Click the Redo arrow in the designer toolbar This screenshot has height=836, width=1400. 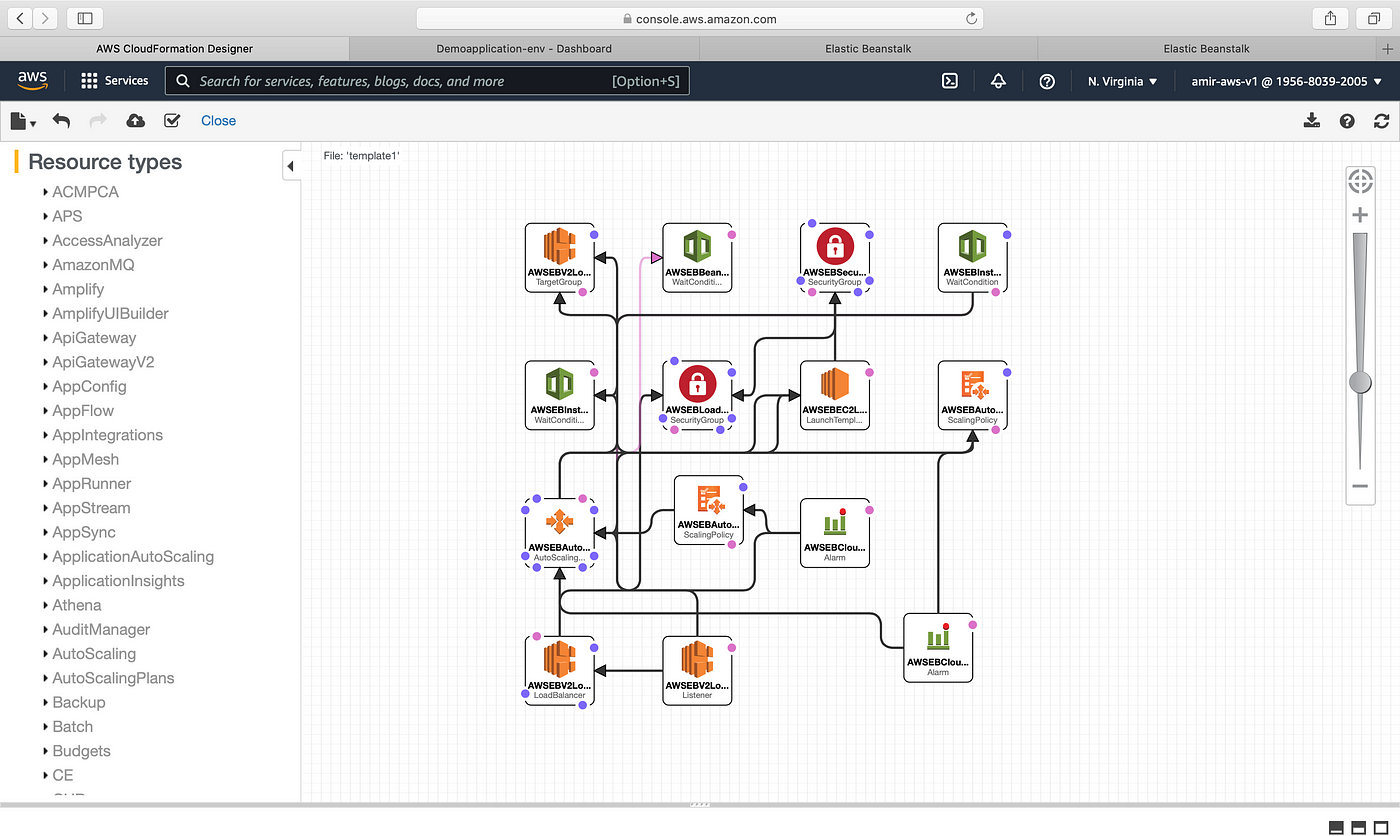click(98, 121)
